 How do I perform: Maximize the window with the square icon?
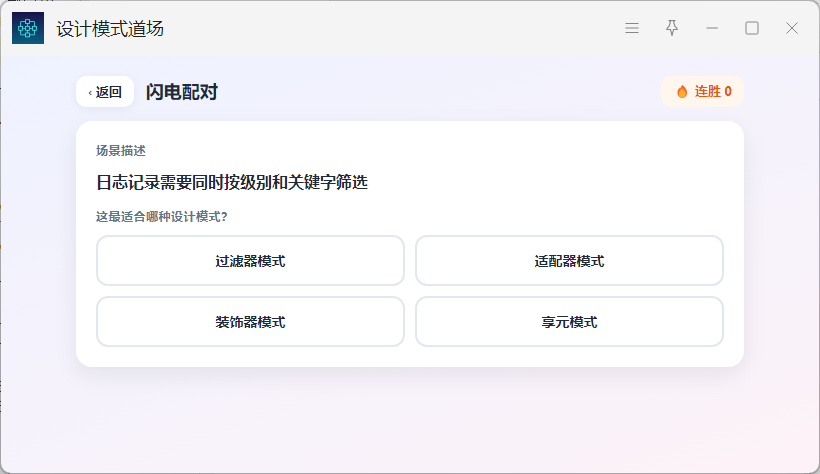(x=752, y=28)
